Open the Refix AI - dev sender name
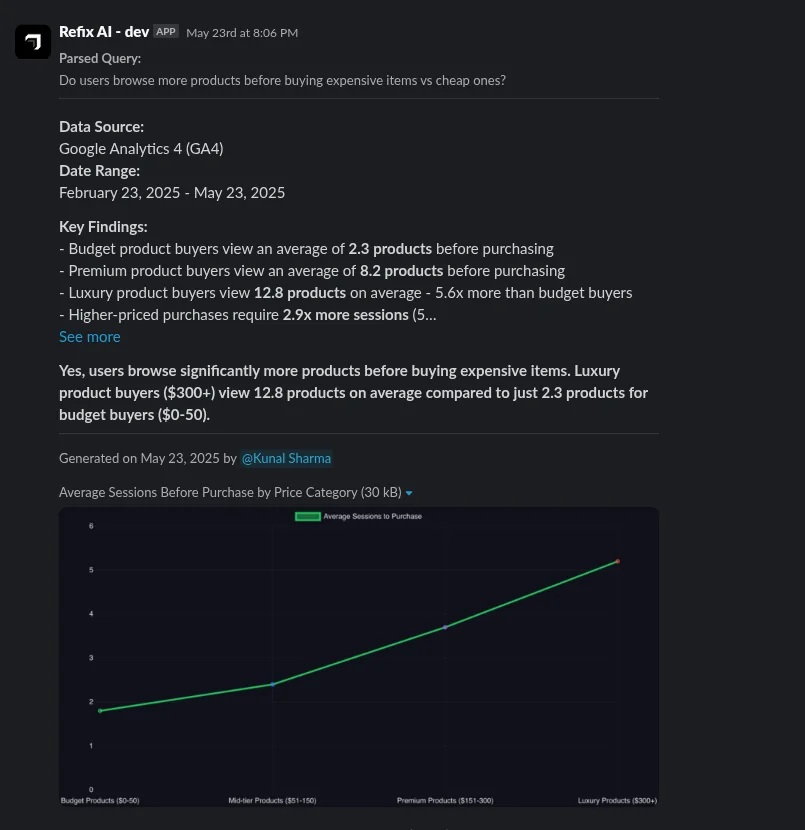The height and width of the screenshot is (830, 805). pos(104,32)
